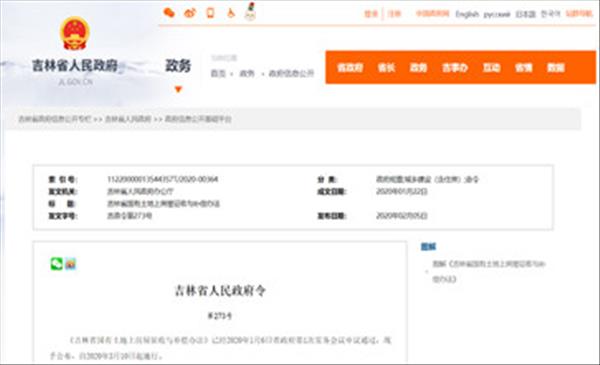Viewport: 600px width, 365px height.
Task: Open 吉林省人民政府 in the gray path bar
Action: point(128,119)
